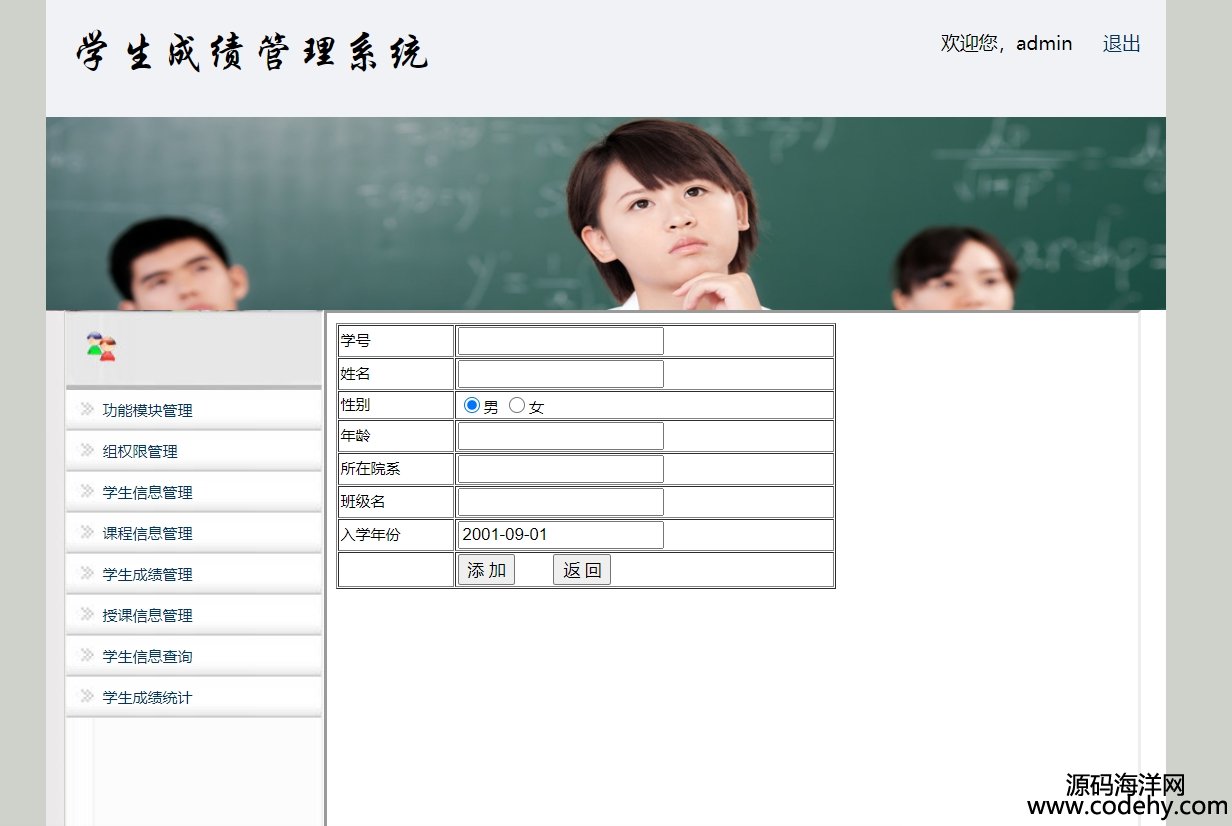Click the 年龄 label cell
This screenshot has height=826, width=1232.
click(x=396, y=436)
